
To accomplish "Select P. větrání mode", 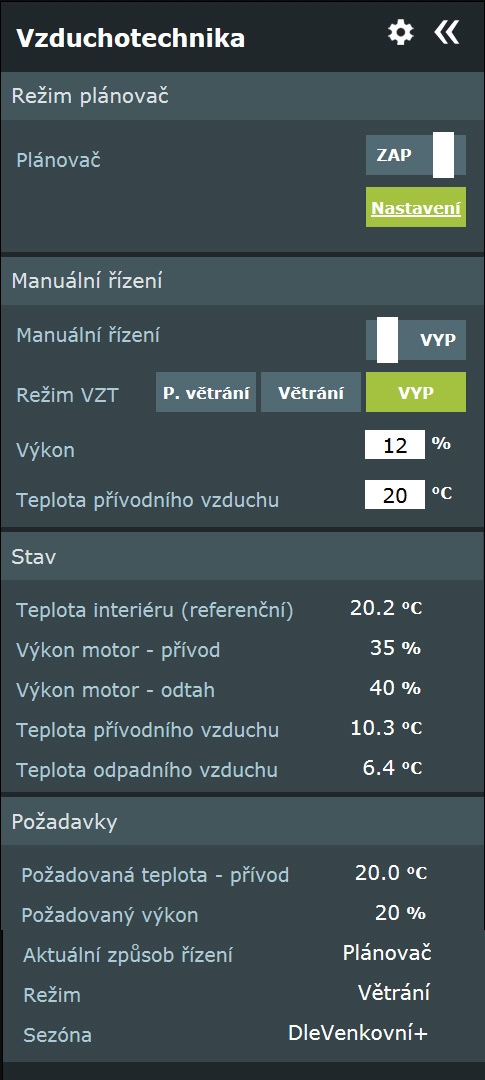I will click(206, 393).
